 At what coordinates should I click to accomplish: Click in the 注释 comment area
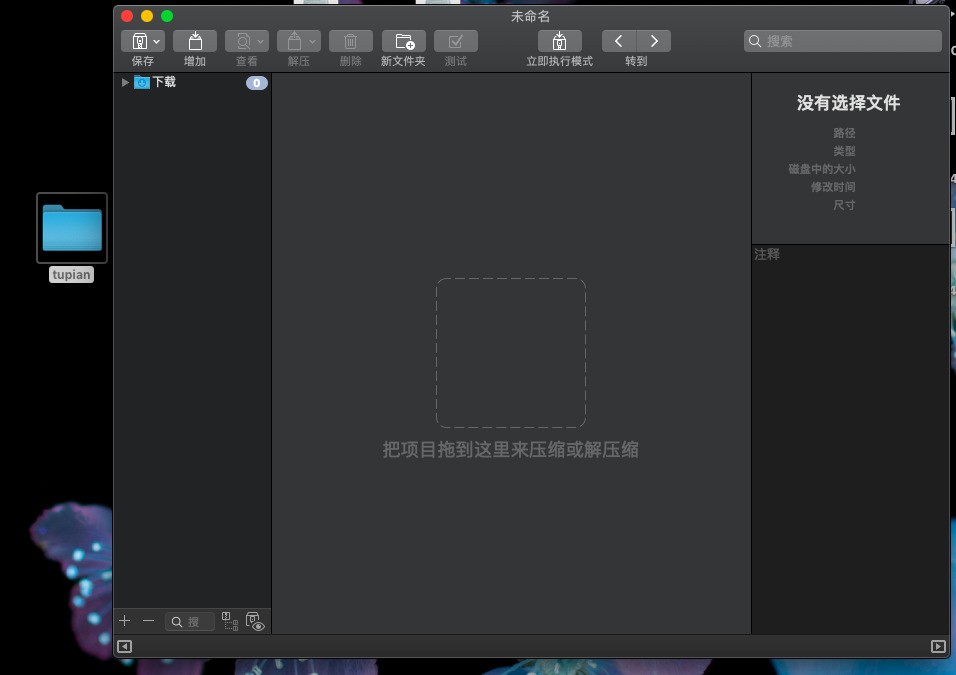pos(851,439)
